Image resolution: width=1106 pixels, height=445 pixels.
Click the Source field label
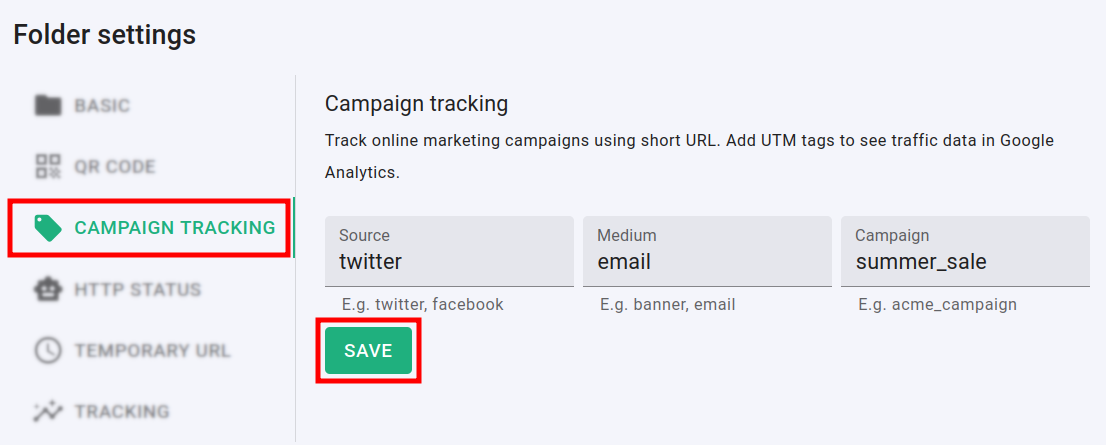364,236
